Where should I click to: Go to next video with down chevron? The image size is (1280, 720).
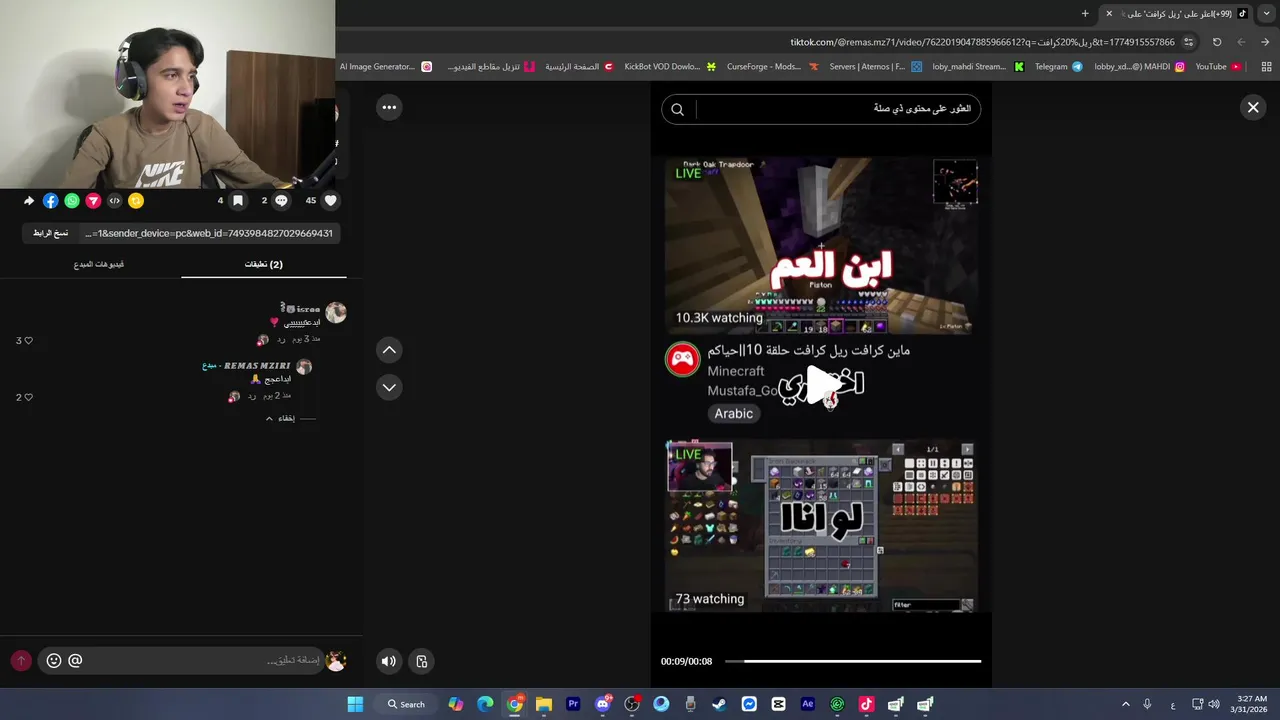389,387
